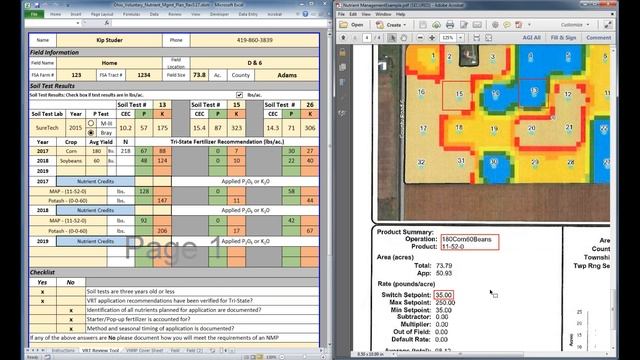The height and width of the screenshot is (360, 640).
Task: Open the Developer ribbon tab in Excel
Action: point(219,14)
